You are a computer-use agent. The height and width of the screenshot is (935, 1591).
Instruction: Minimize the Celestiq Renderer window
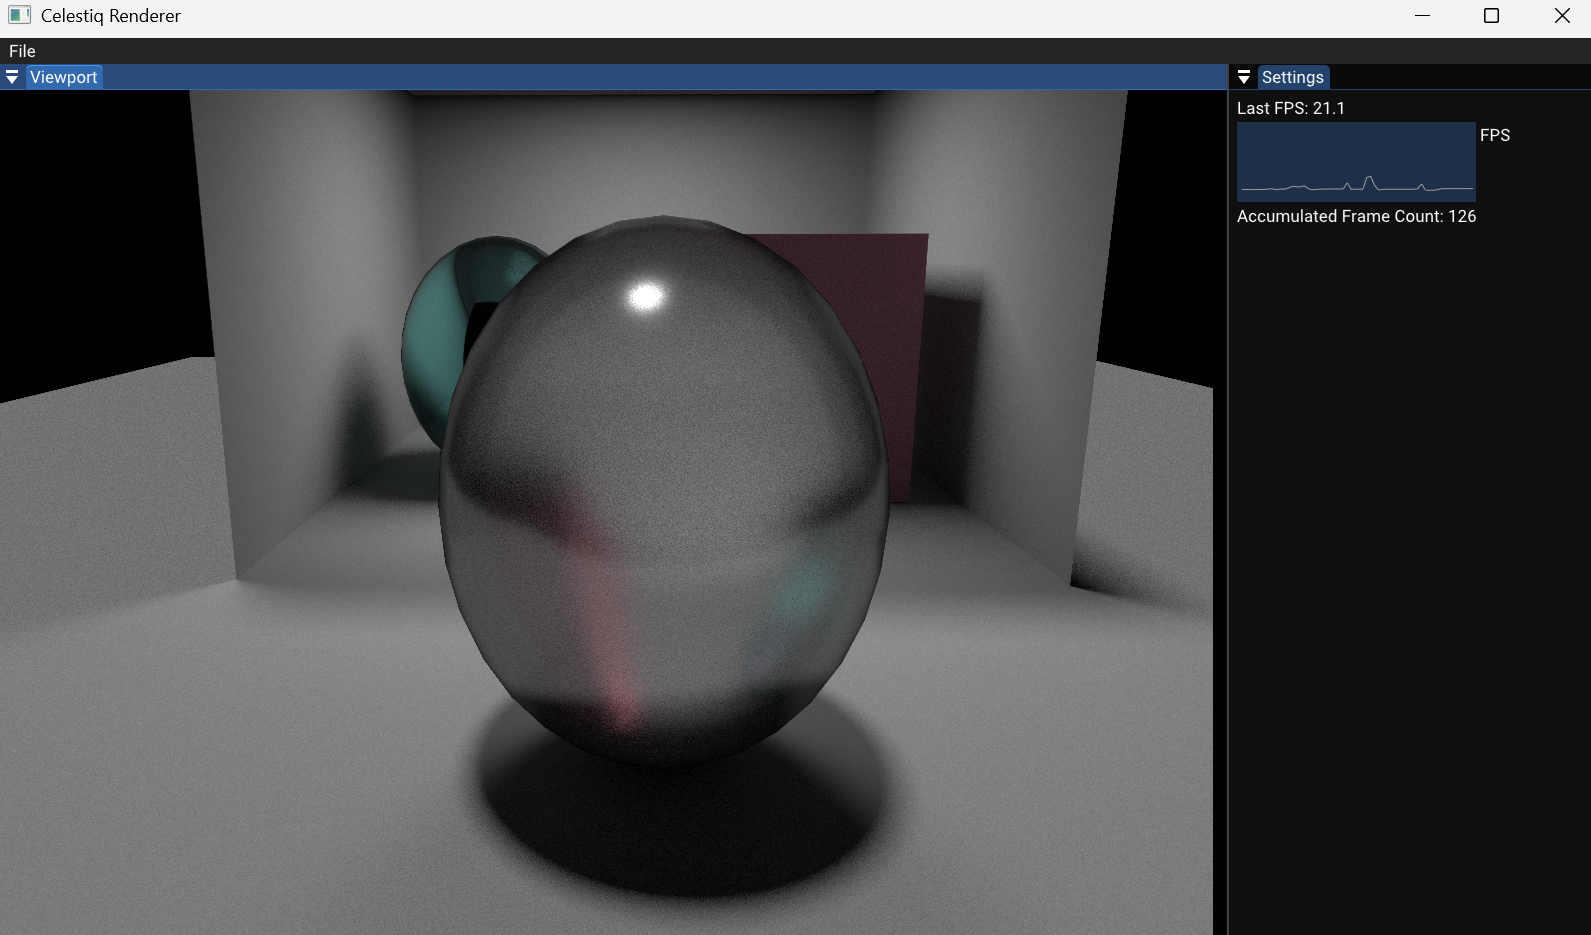pos(1423,16)
